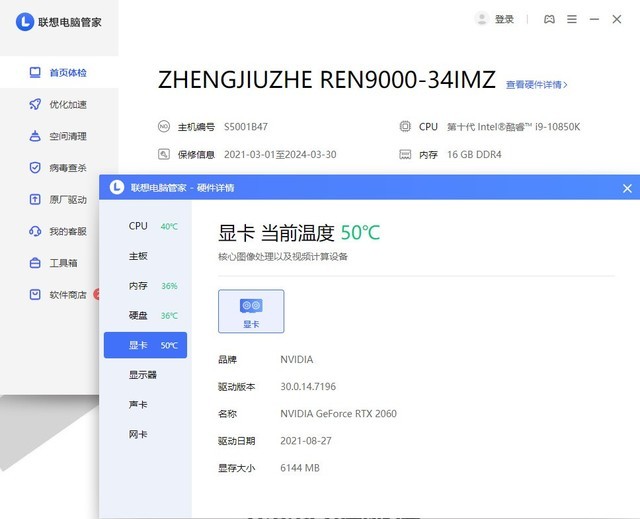Open 首页体检 in the main sidebar

59,73
